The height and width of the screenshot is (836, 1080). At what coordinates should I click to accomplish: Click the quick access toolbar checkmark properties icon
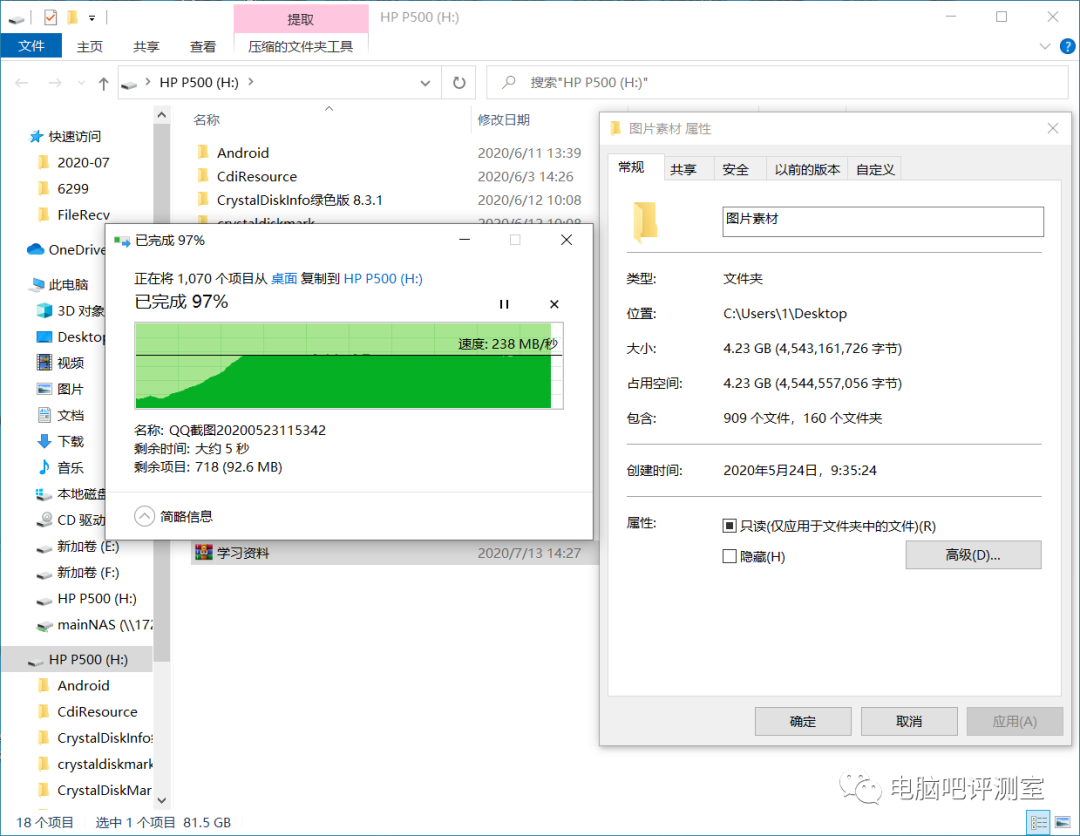click(50, 17)
